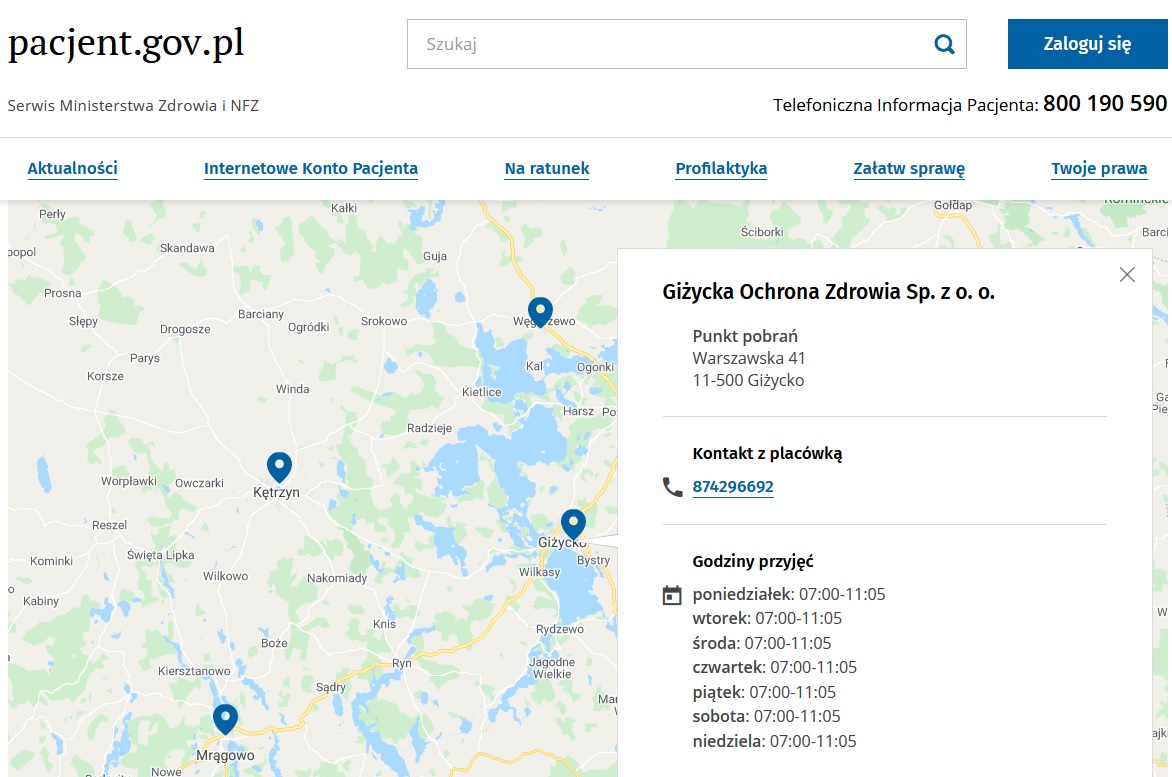Click the Reszel town label on map

[x=109, y=525]
